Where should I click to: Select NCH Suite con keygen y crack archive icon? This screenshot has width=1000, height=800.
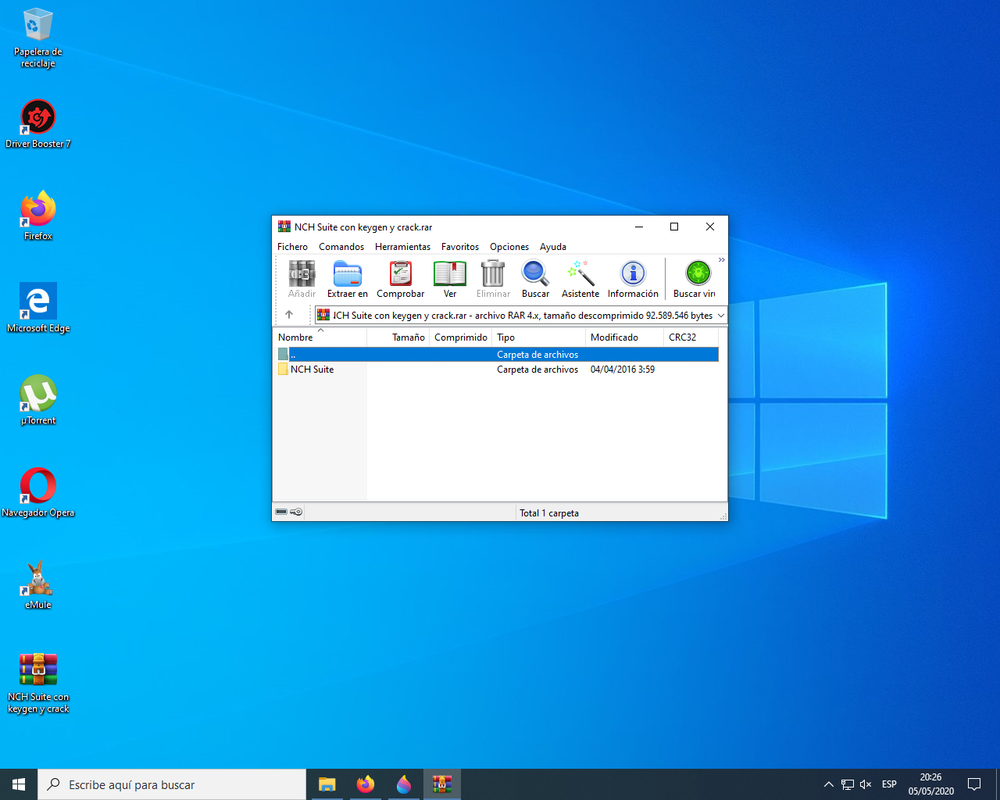[x=38, y=683]
